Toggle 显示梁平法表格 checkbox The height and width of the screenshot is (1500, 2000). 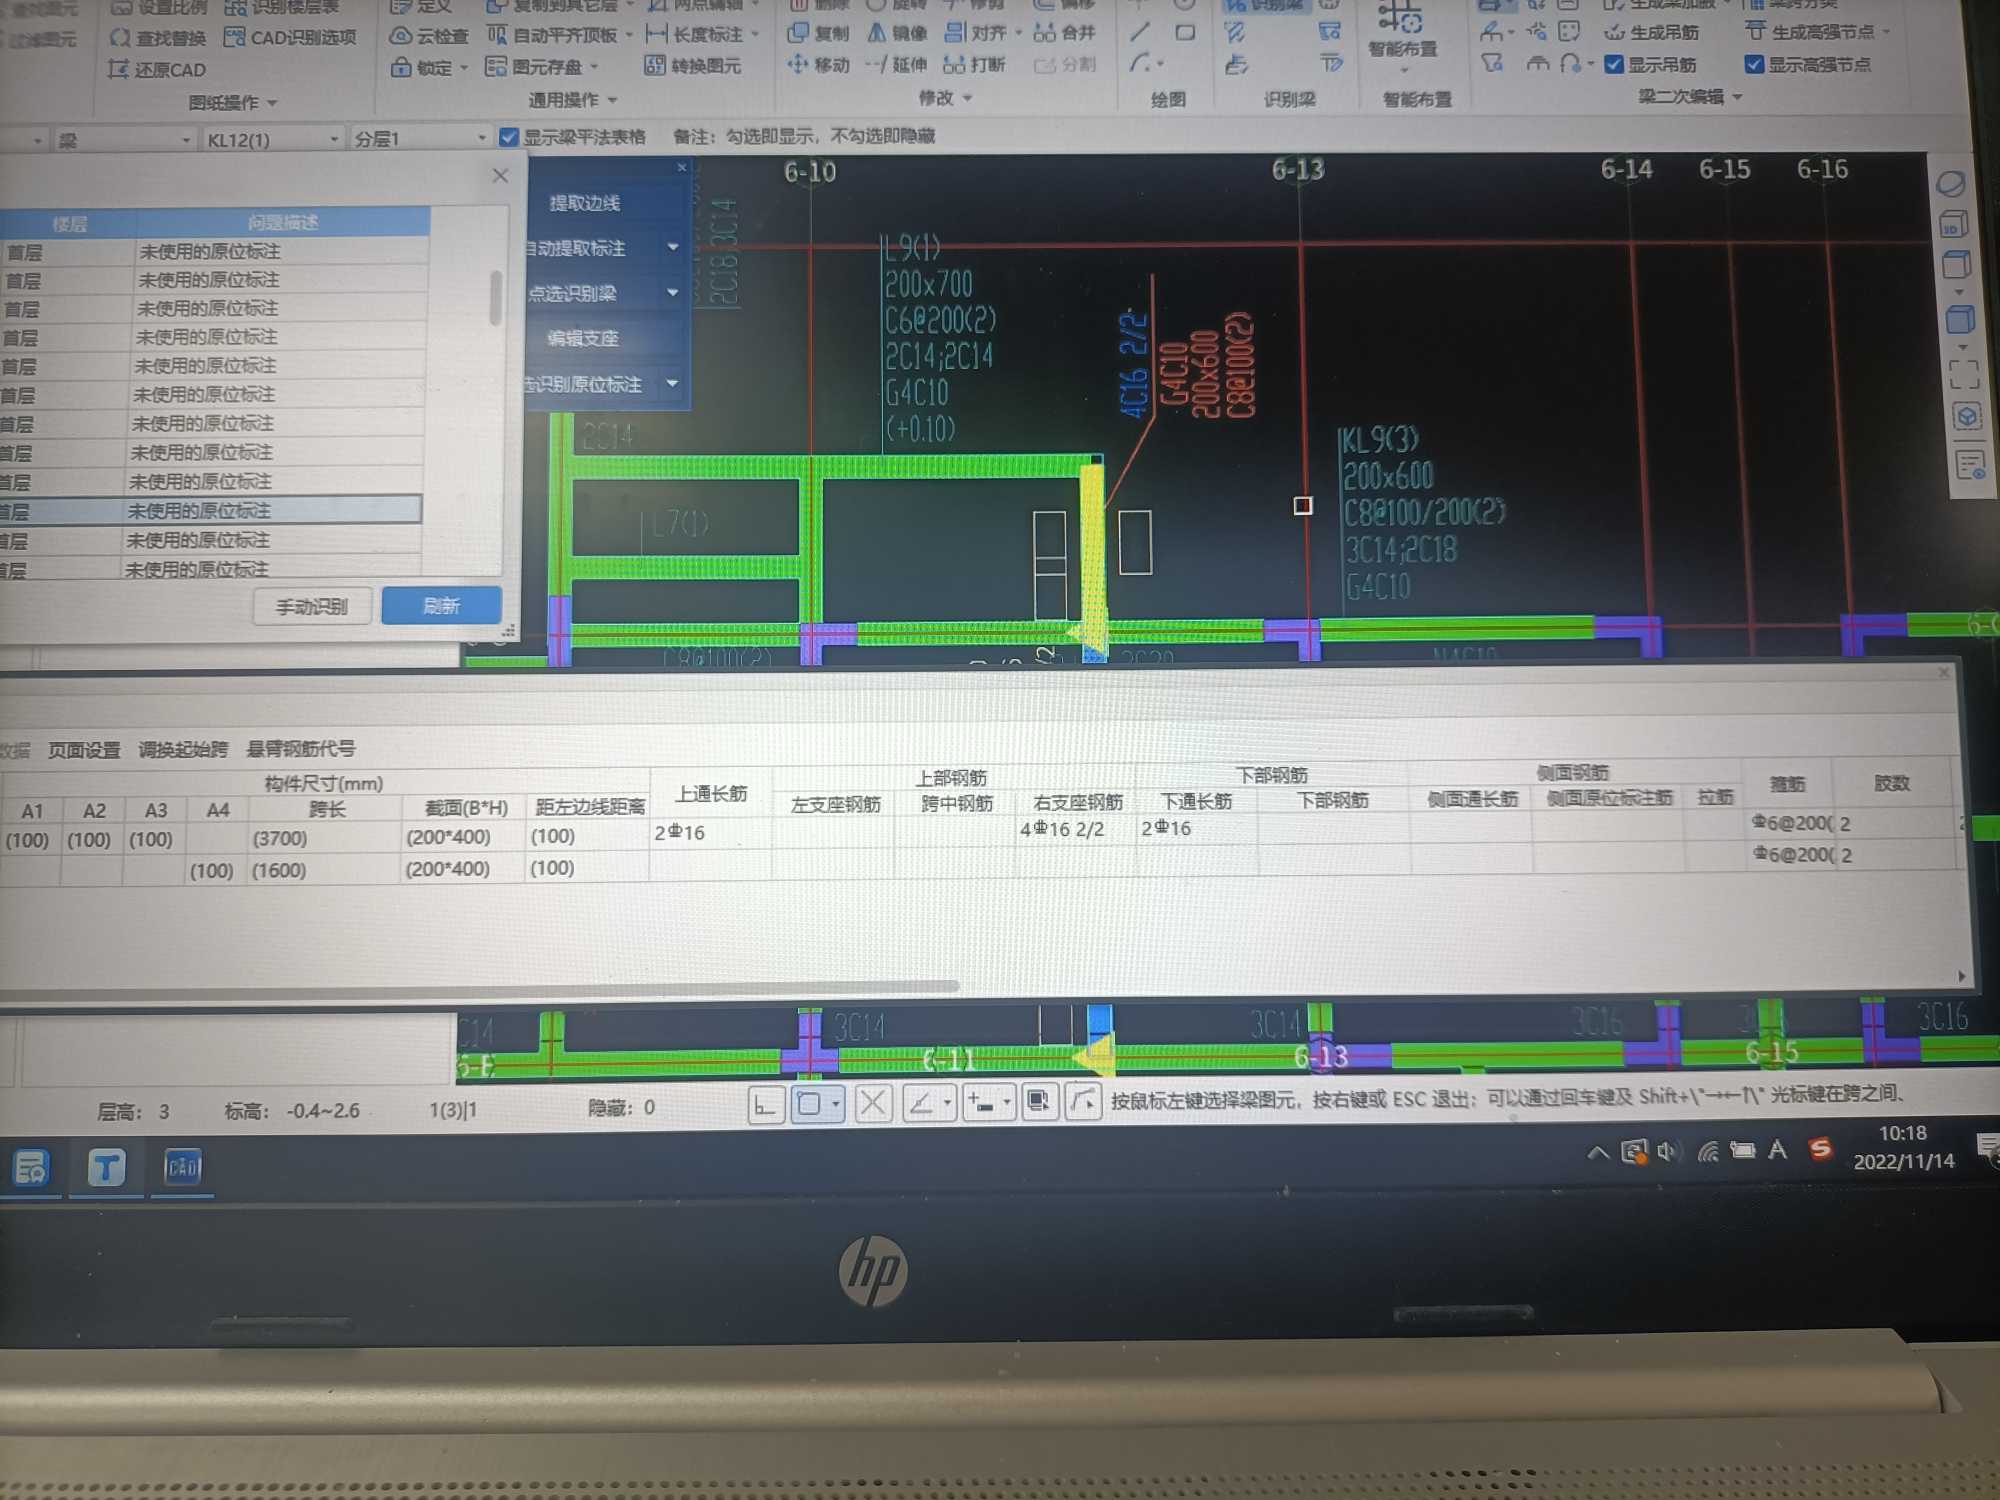tap(509, 137)
